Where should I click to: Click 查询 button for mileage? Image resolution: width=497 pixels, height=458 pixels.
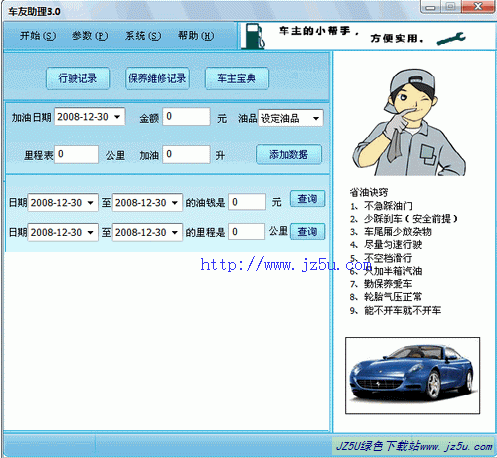tap(307, 232)
